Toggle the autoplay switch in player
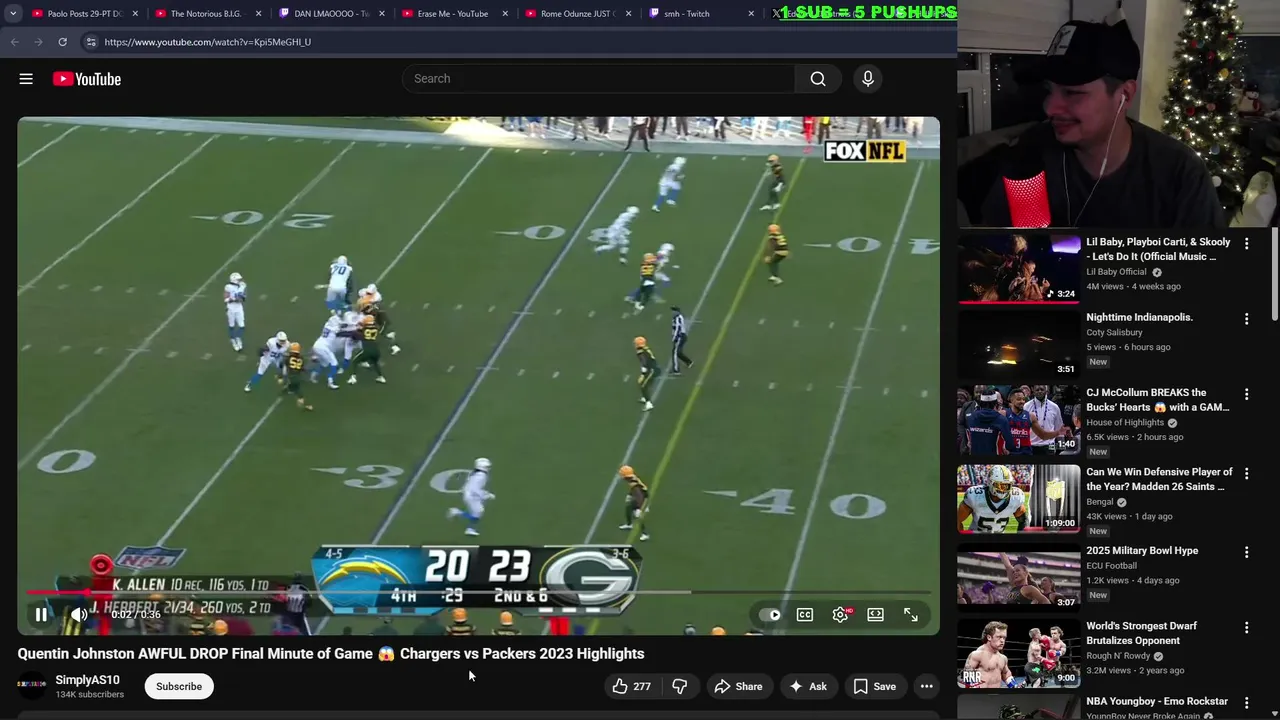The image size is (1280, 720). tap(770, 615)
